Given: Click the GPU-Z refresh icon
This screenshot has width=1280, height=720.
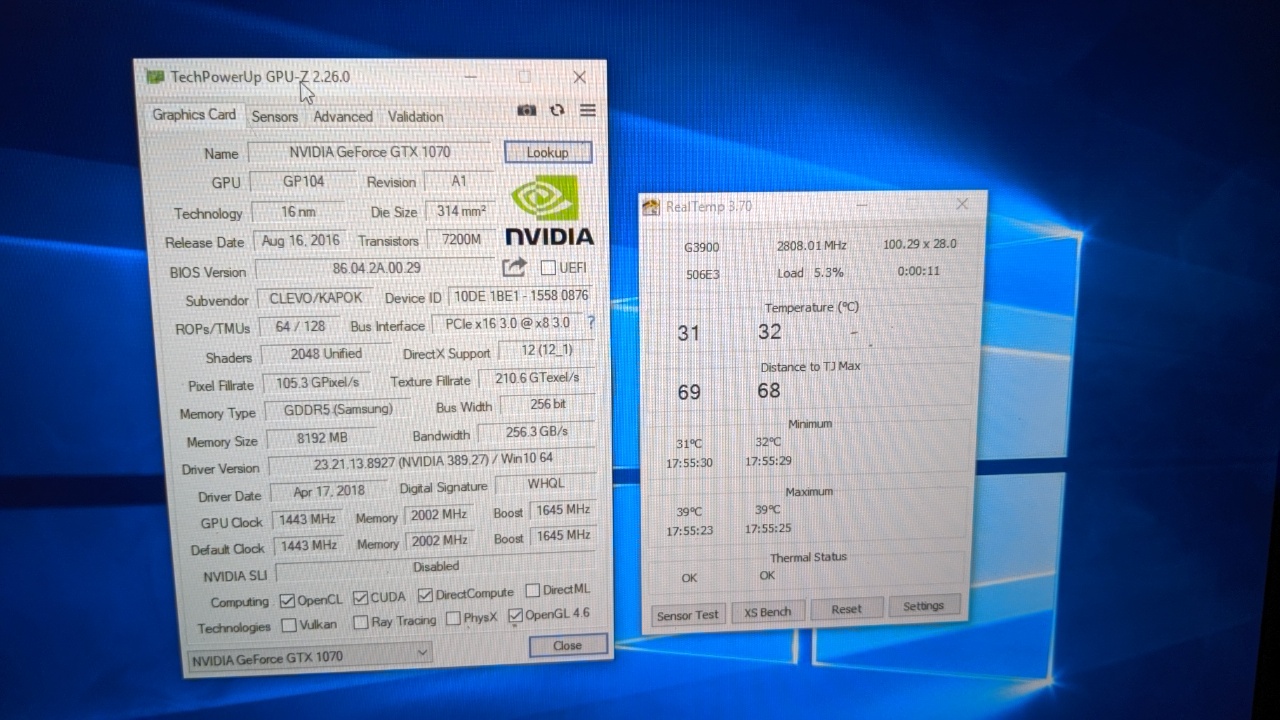Looking at the screenshot, I should 557,110.
